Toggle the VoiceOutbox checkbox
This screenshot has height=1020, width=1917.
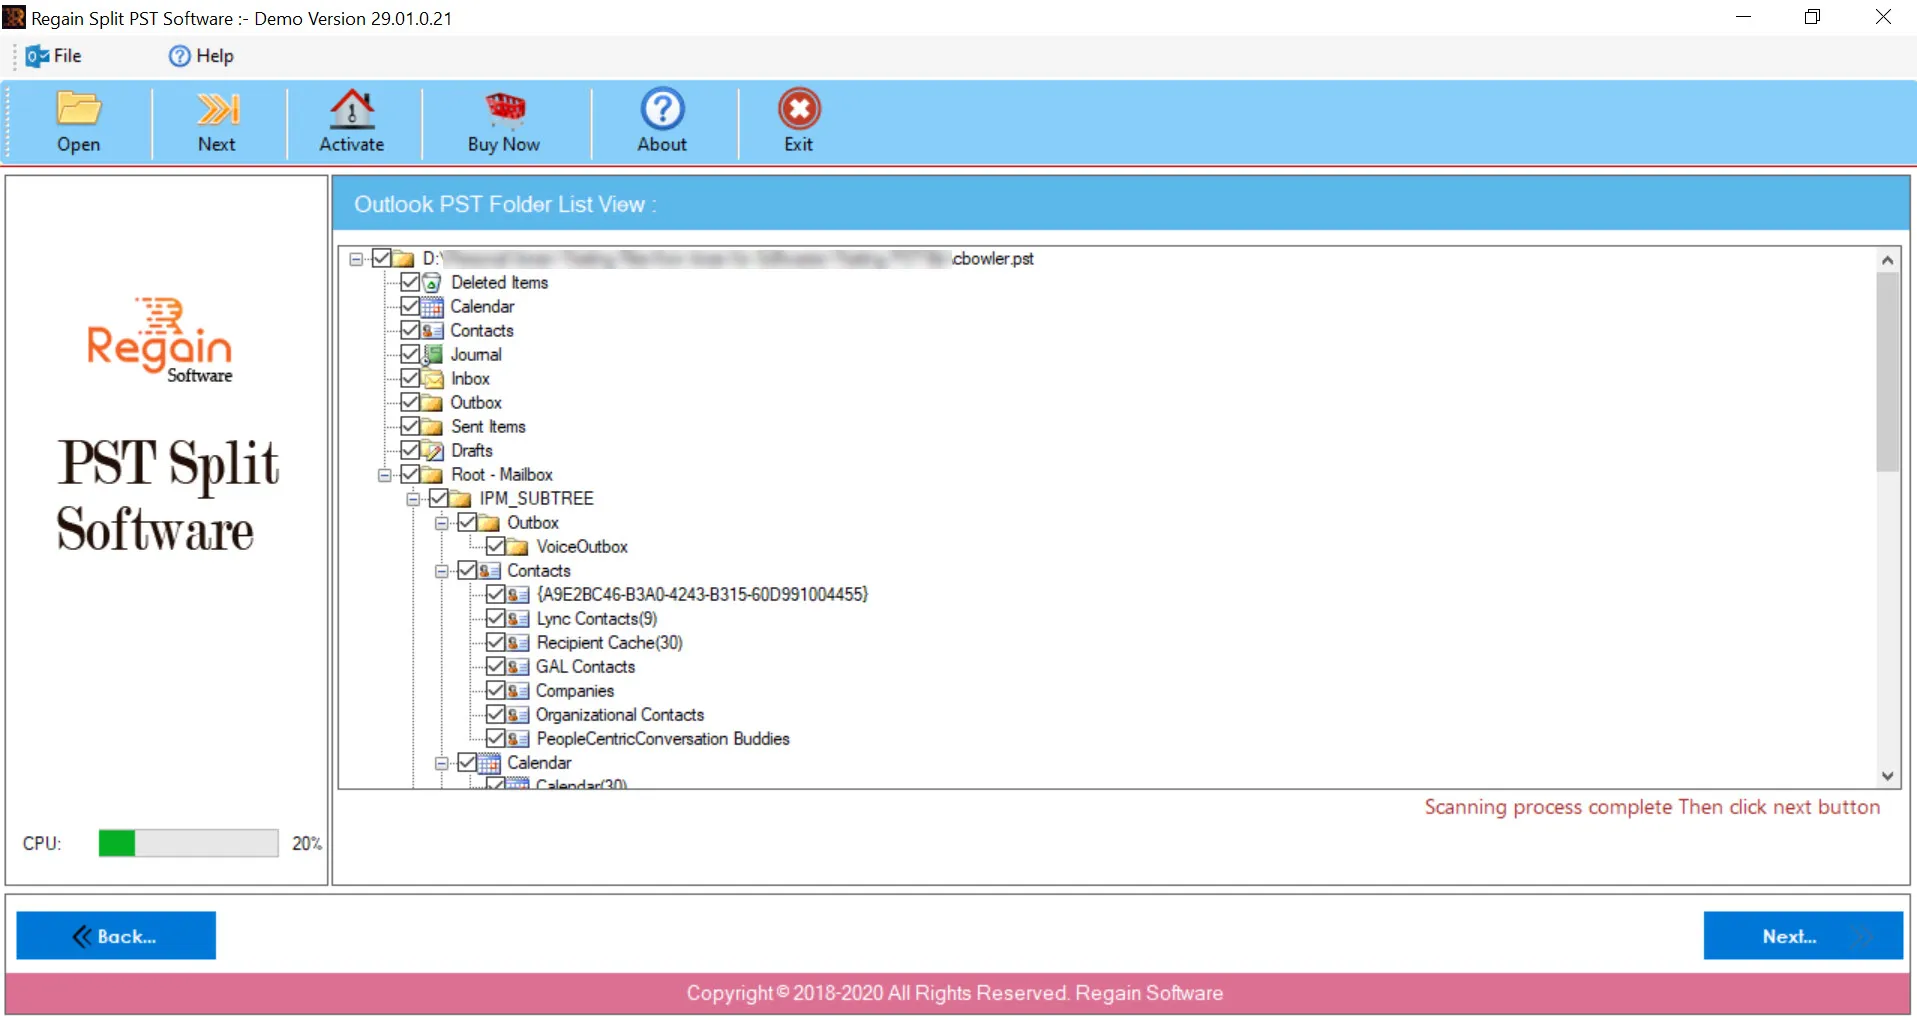point(495,547)
